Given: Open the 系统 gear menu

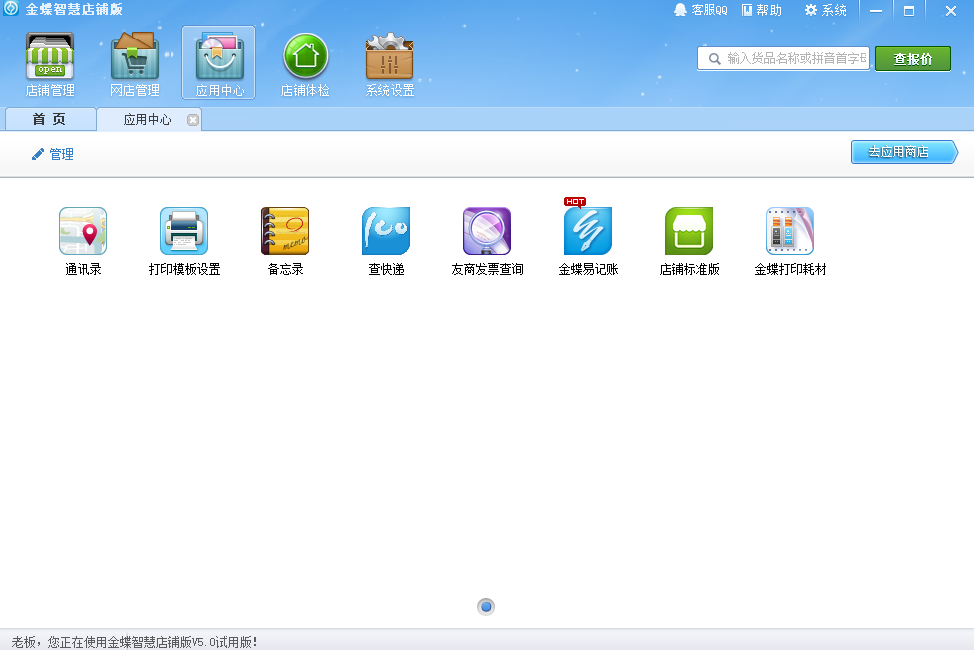Looking at the screenshot, I should tap(826, 10).
